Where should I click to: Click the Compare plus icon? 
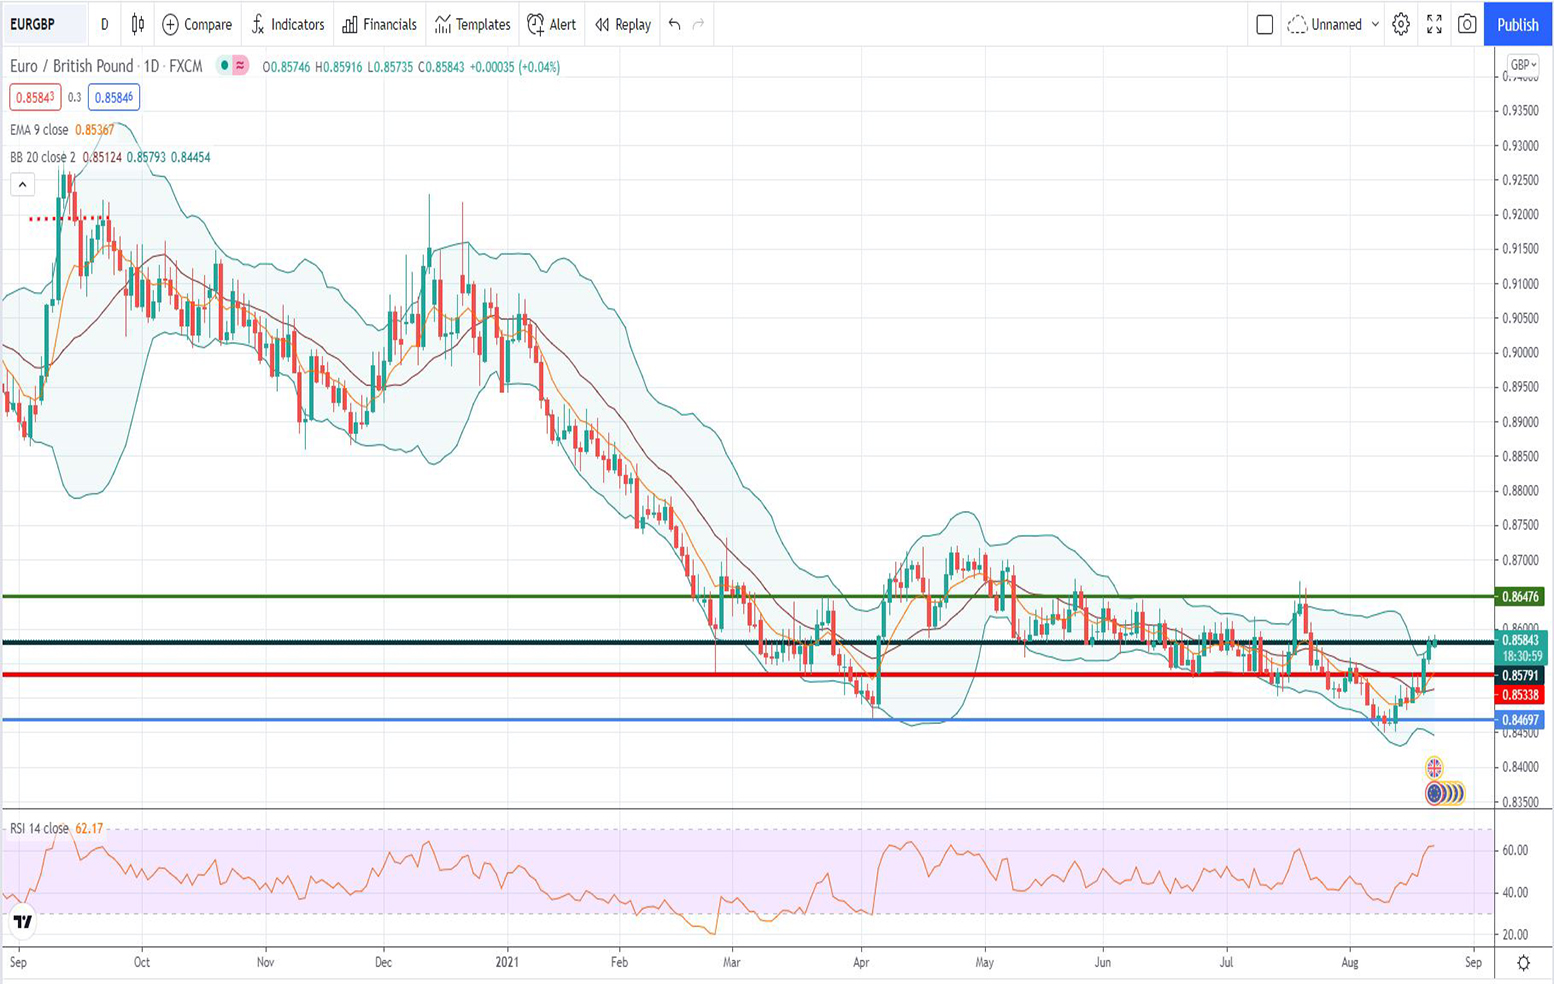point(171,24)
